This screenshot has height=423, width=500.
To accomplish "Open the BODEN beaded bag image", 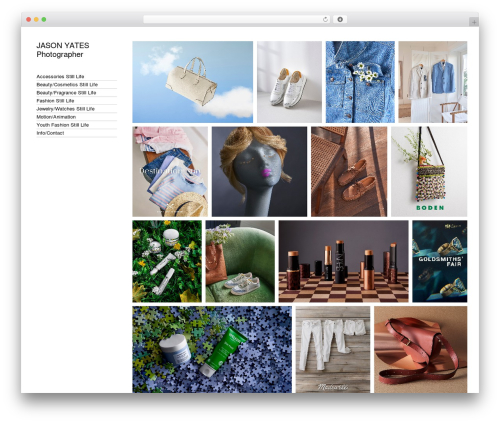I will coord(429,171).
